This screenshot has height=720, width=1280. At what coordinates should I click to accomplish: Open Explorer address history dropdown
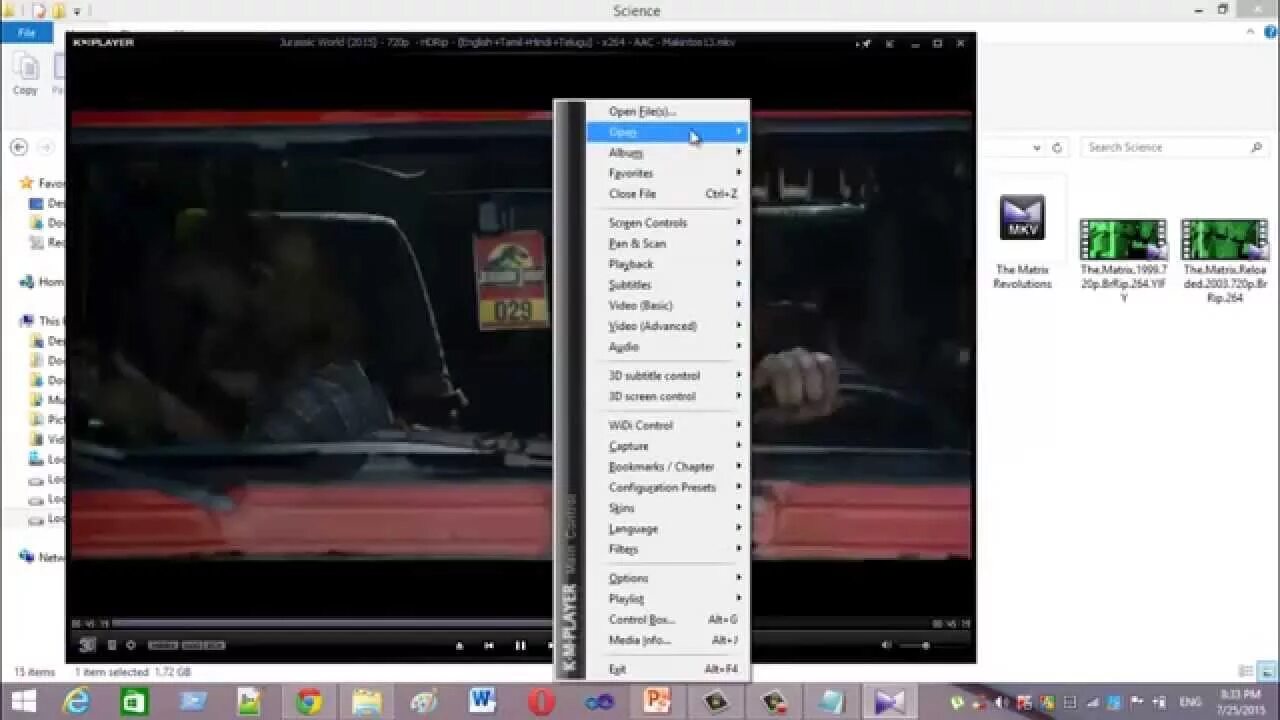(1037, 147)
